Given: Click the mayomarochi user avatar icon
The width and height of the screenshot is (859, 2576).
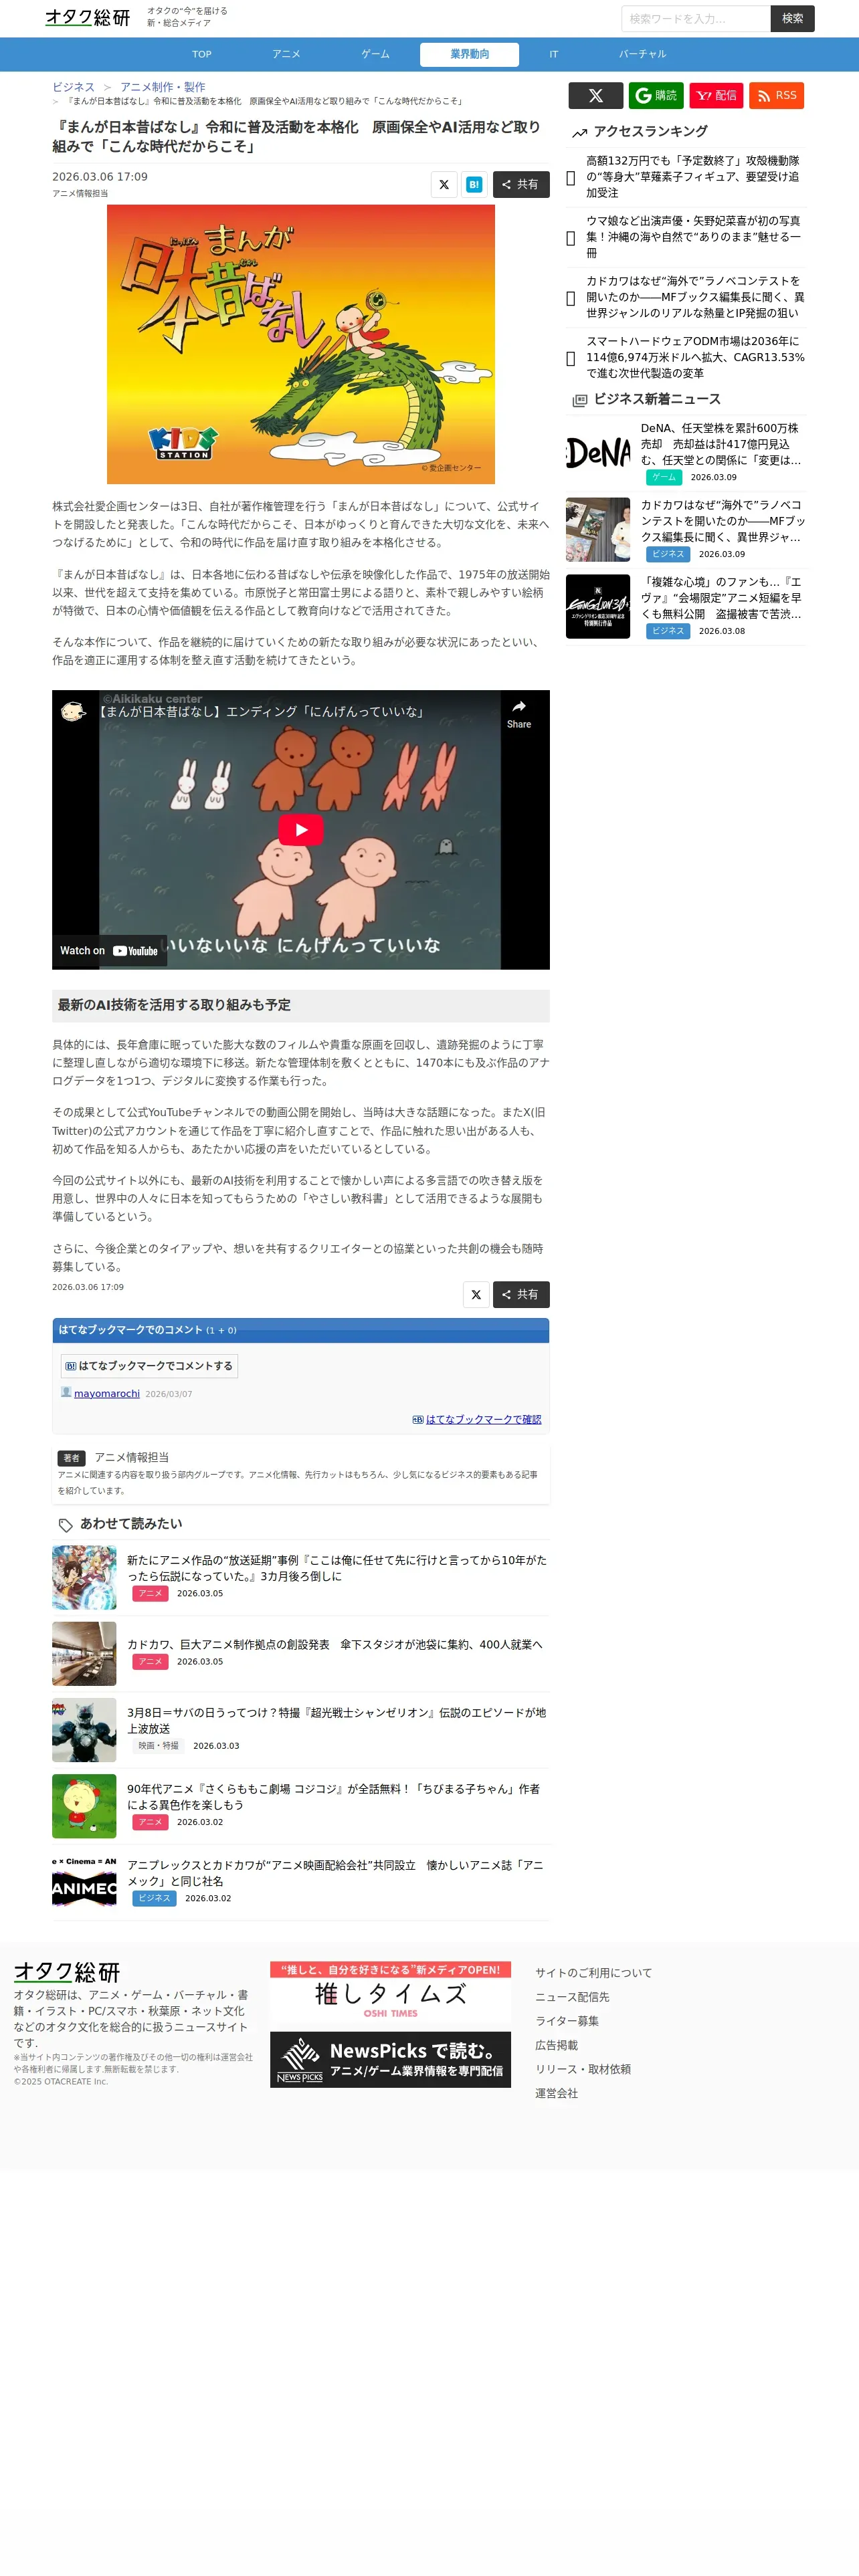Looking at the screenshot, I should [66, 1392].
